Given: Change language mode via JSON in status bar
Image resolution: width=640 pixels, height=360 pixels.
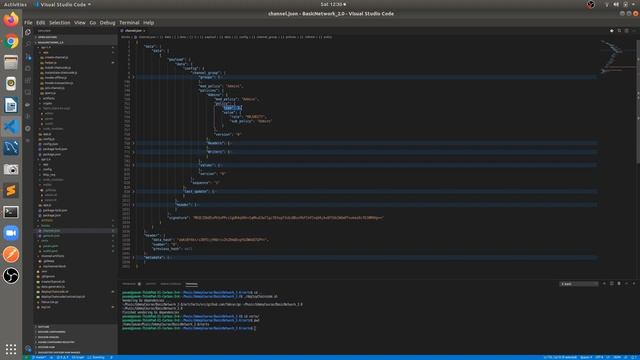Looking at the screenshot, I should click(x=617, y=358).
